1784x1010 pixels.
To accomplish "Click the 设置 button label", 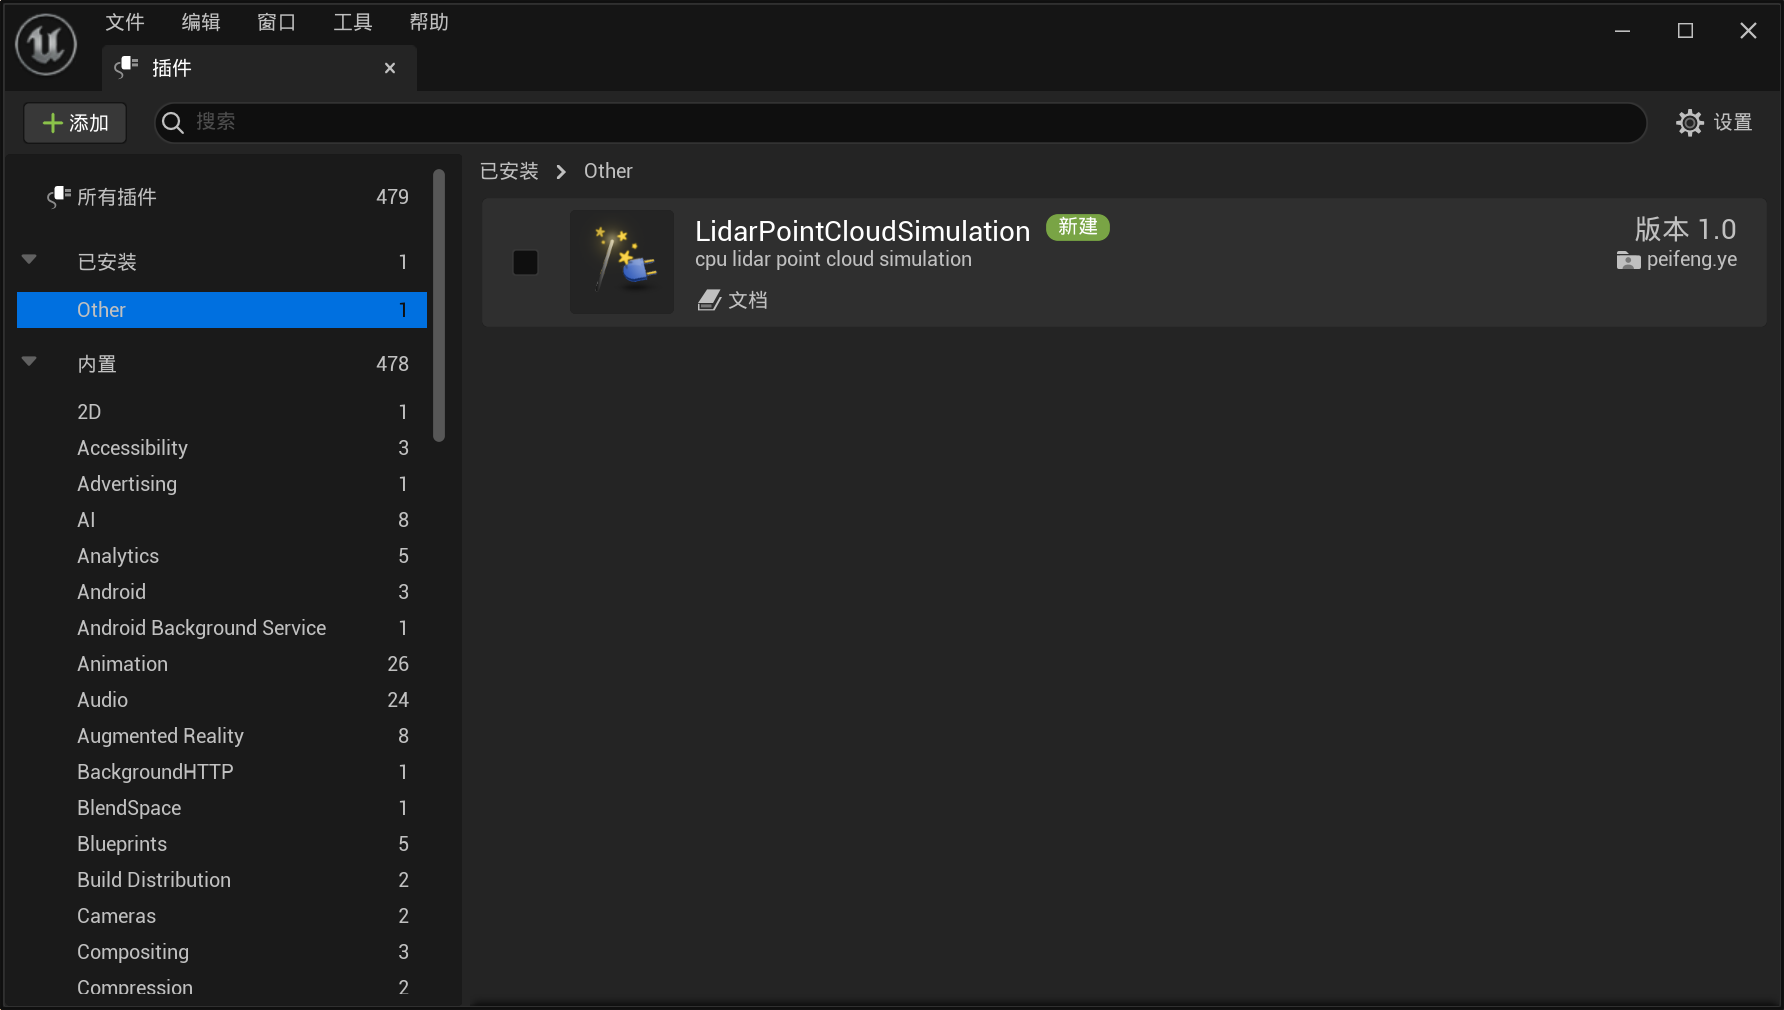I will (x=1733, y=122).
